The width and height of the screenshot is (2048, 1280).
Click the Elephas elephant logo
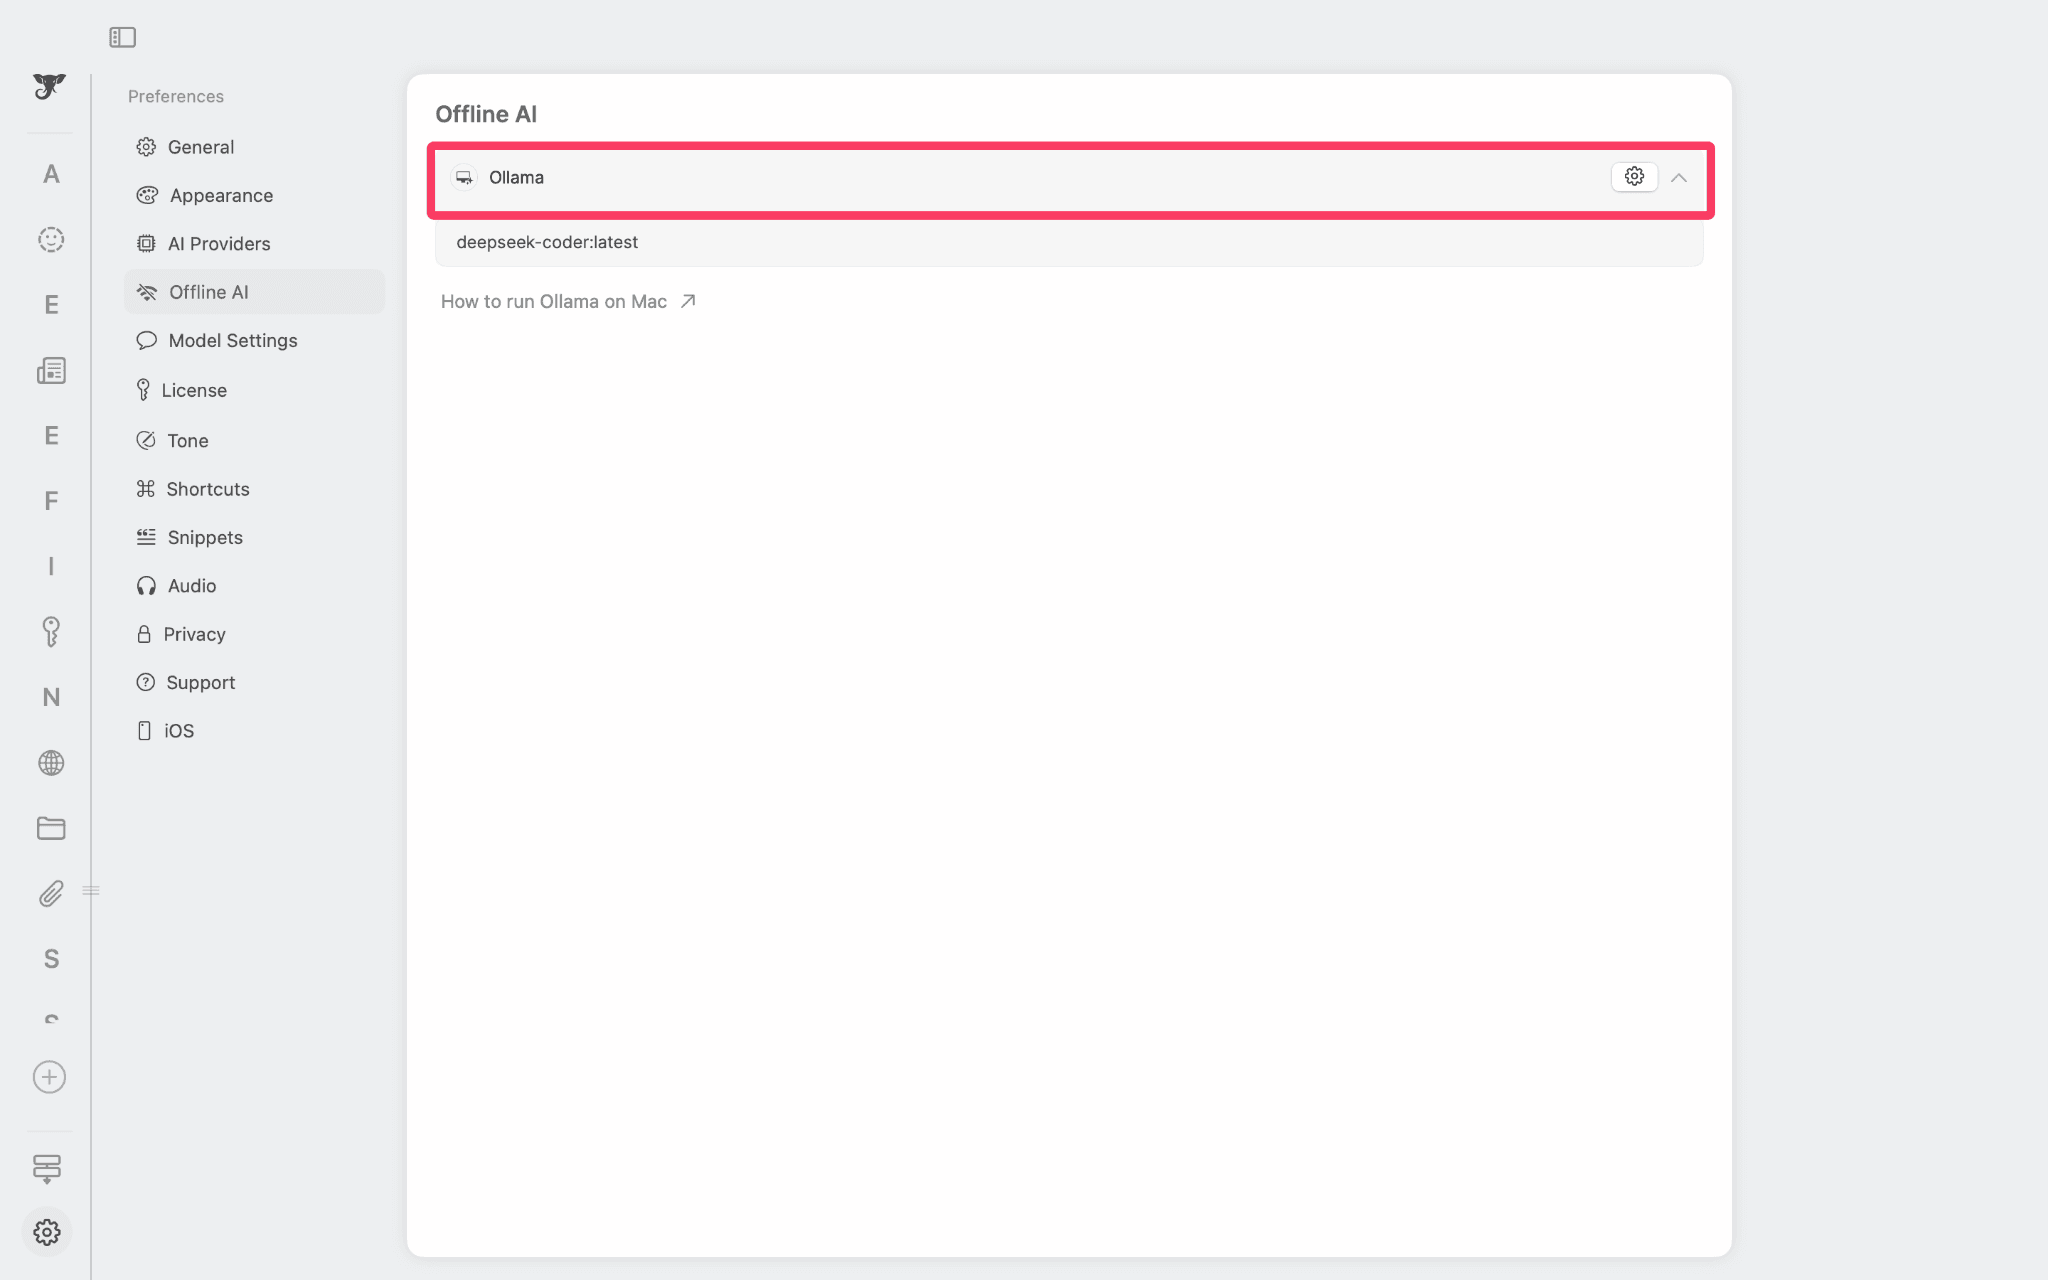(x=49, y=87)
